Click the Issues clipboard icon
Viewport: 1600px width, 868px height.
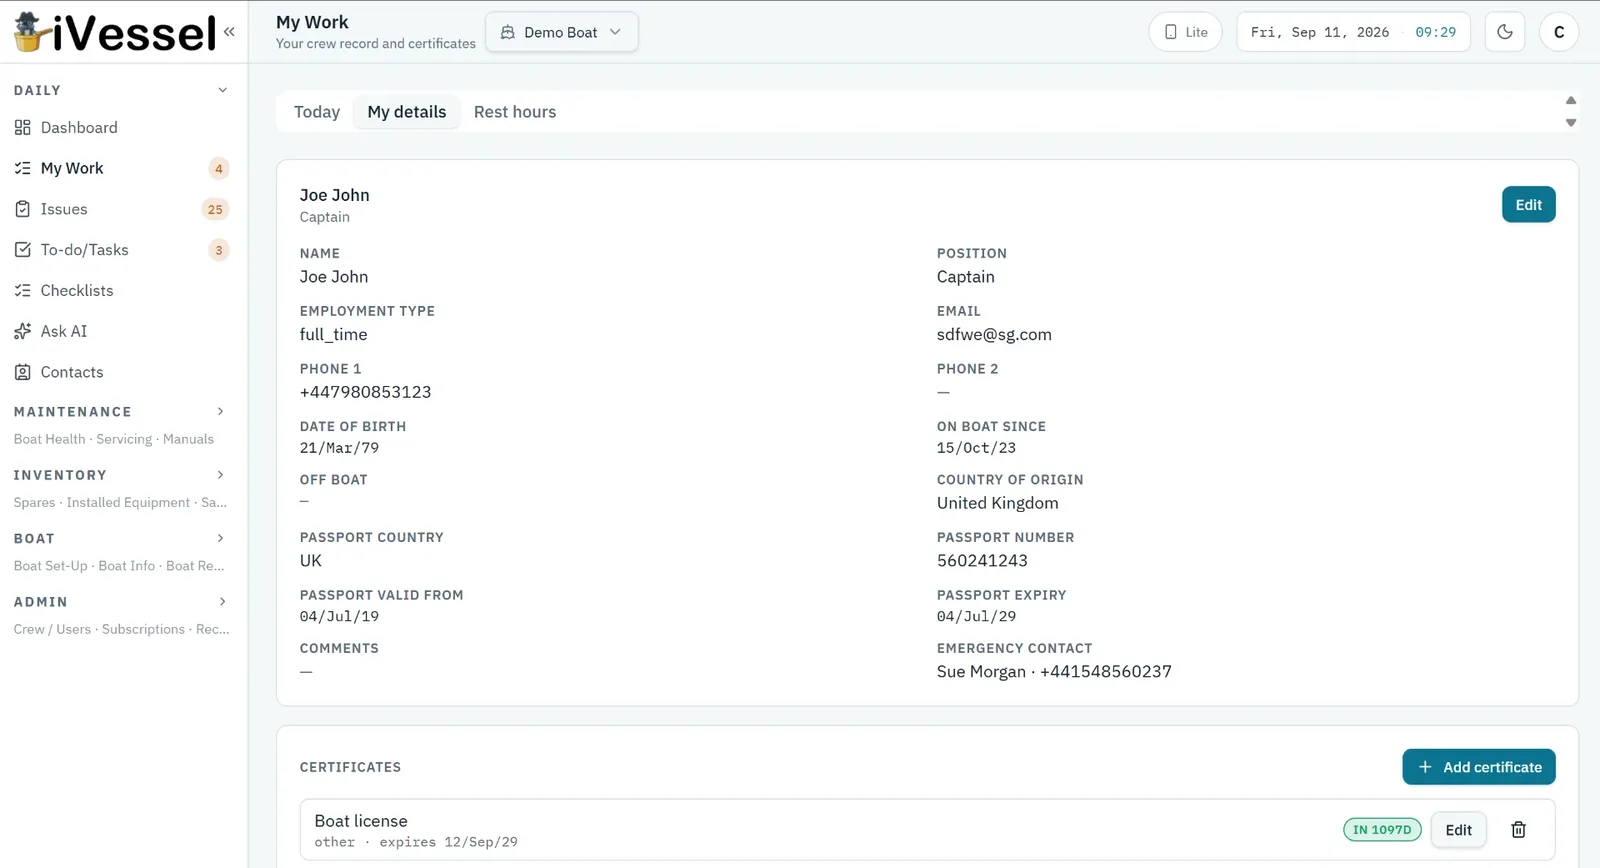click(23, 209)
